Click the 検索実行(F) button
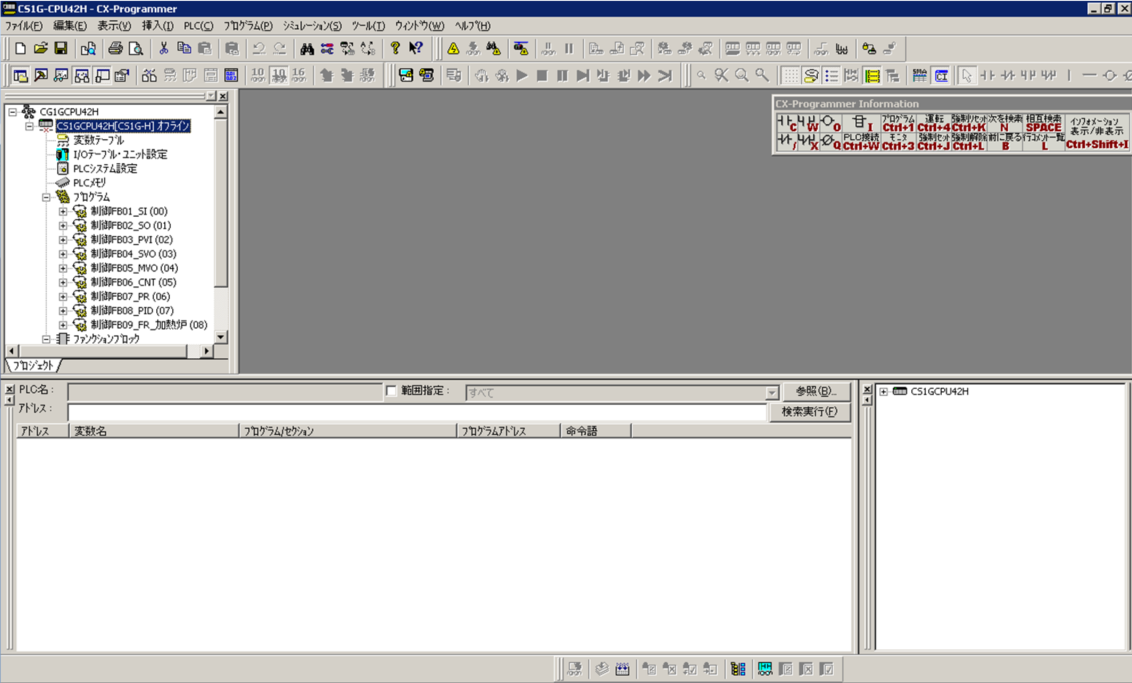Image resolution: width=1132 pixels, height=683 pixels. (809, 411)
